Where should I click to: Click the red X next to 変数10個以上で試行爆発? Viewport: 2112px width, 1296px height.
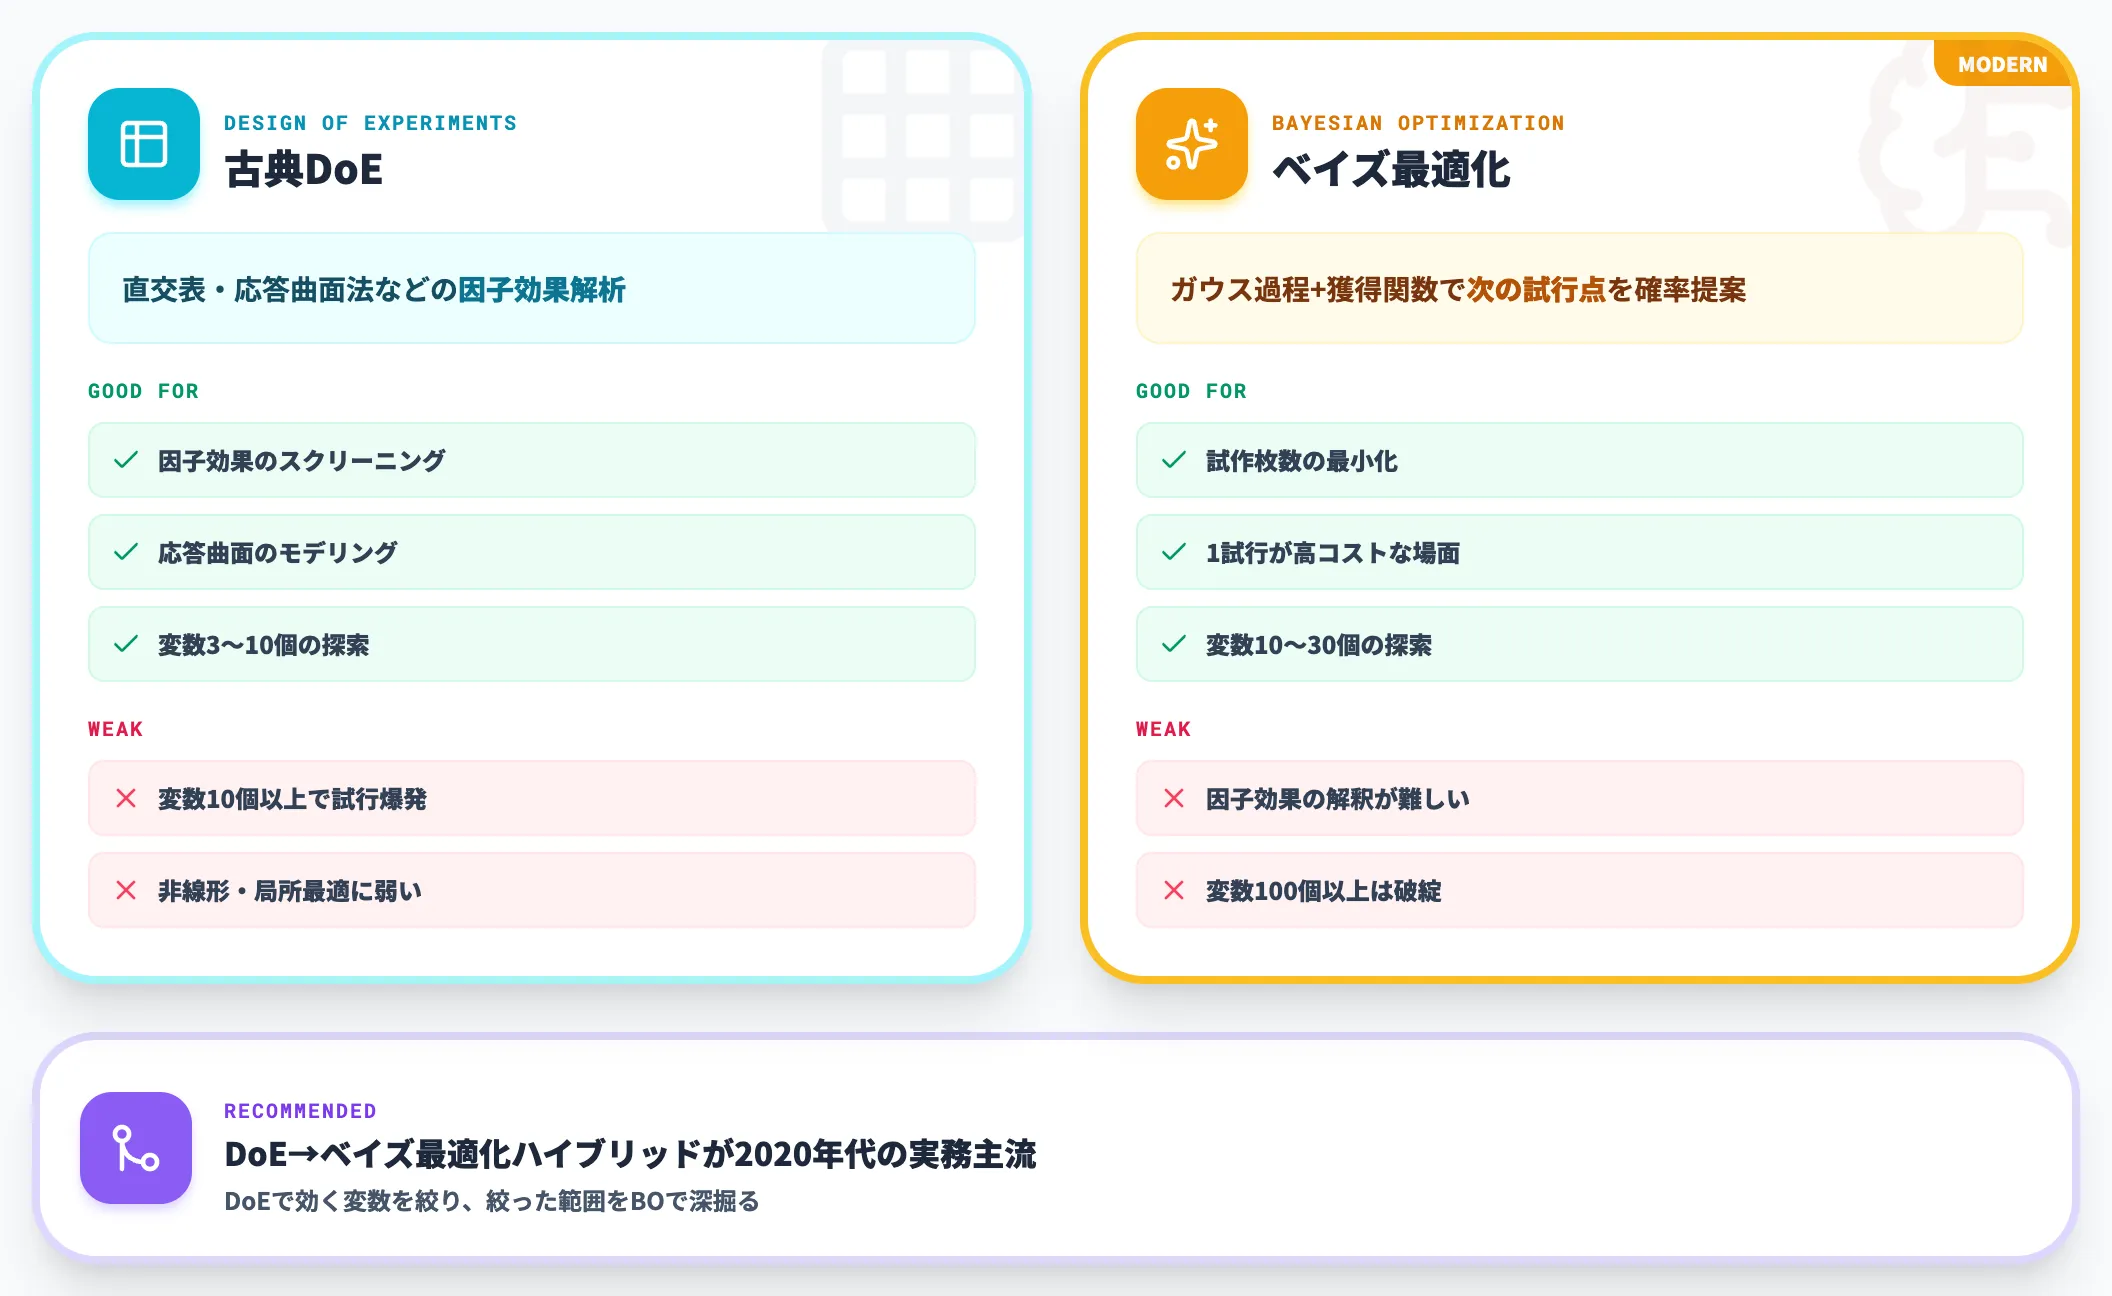(x=126, y=798)
